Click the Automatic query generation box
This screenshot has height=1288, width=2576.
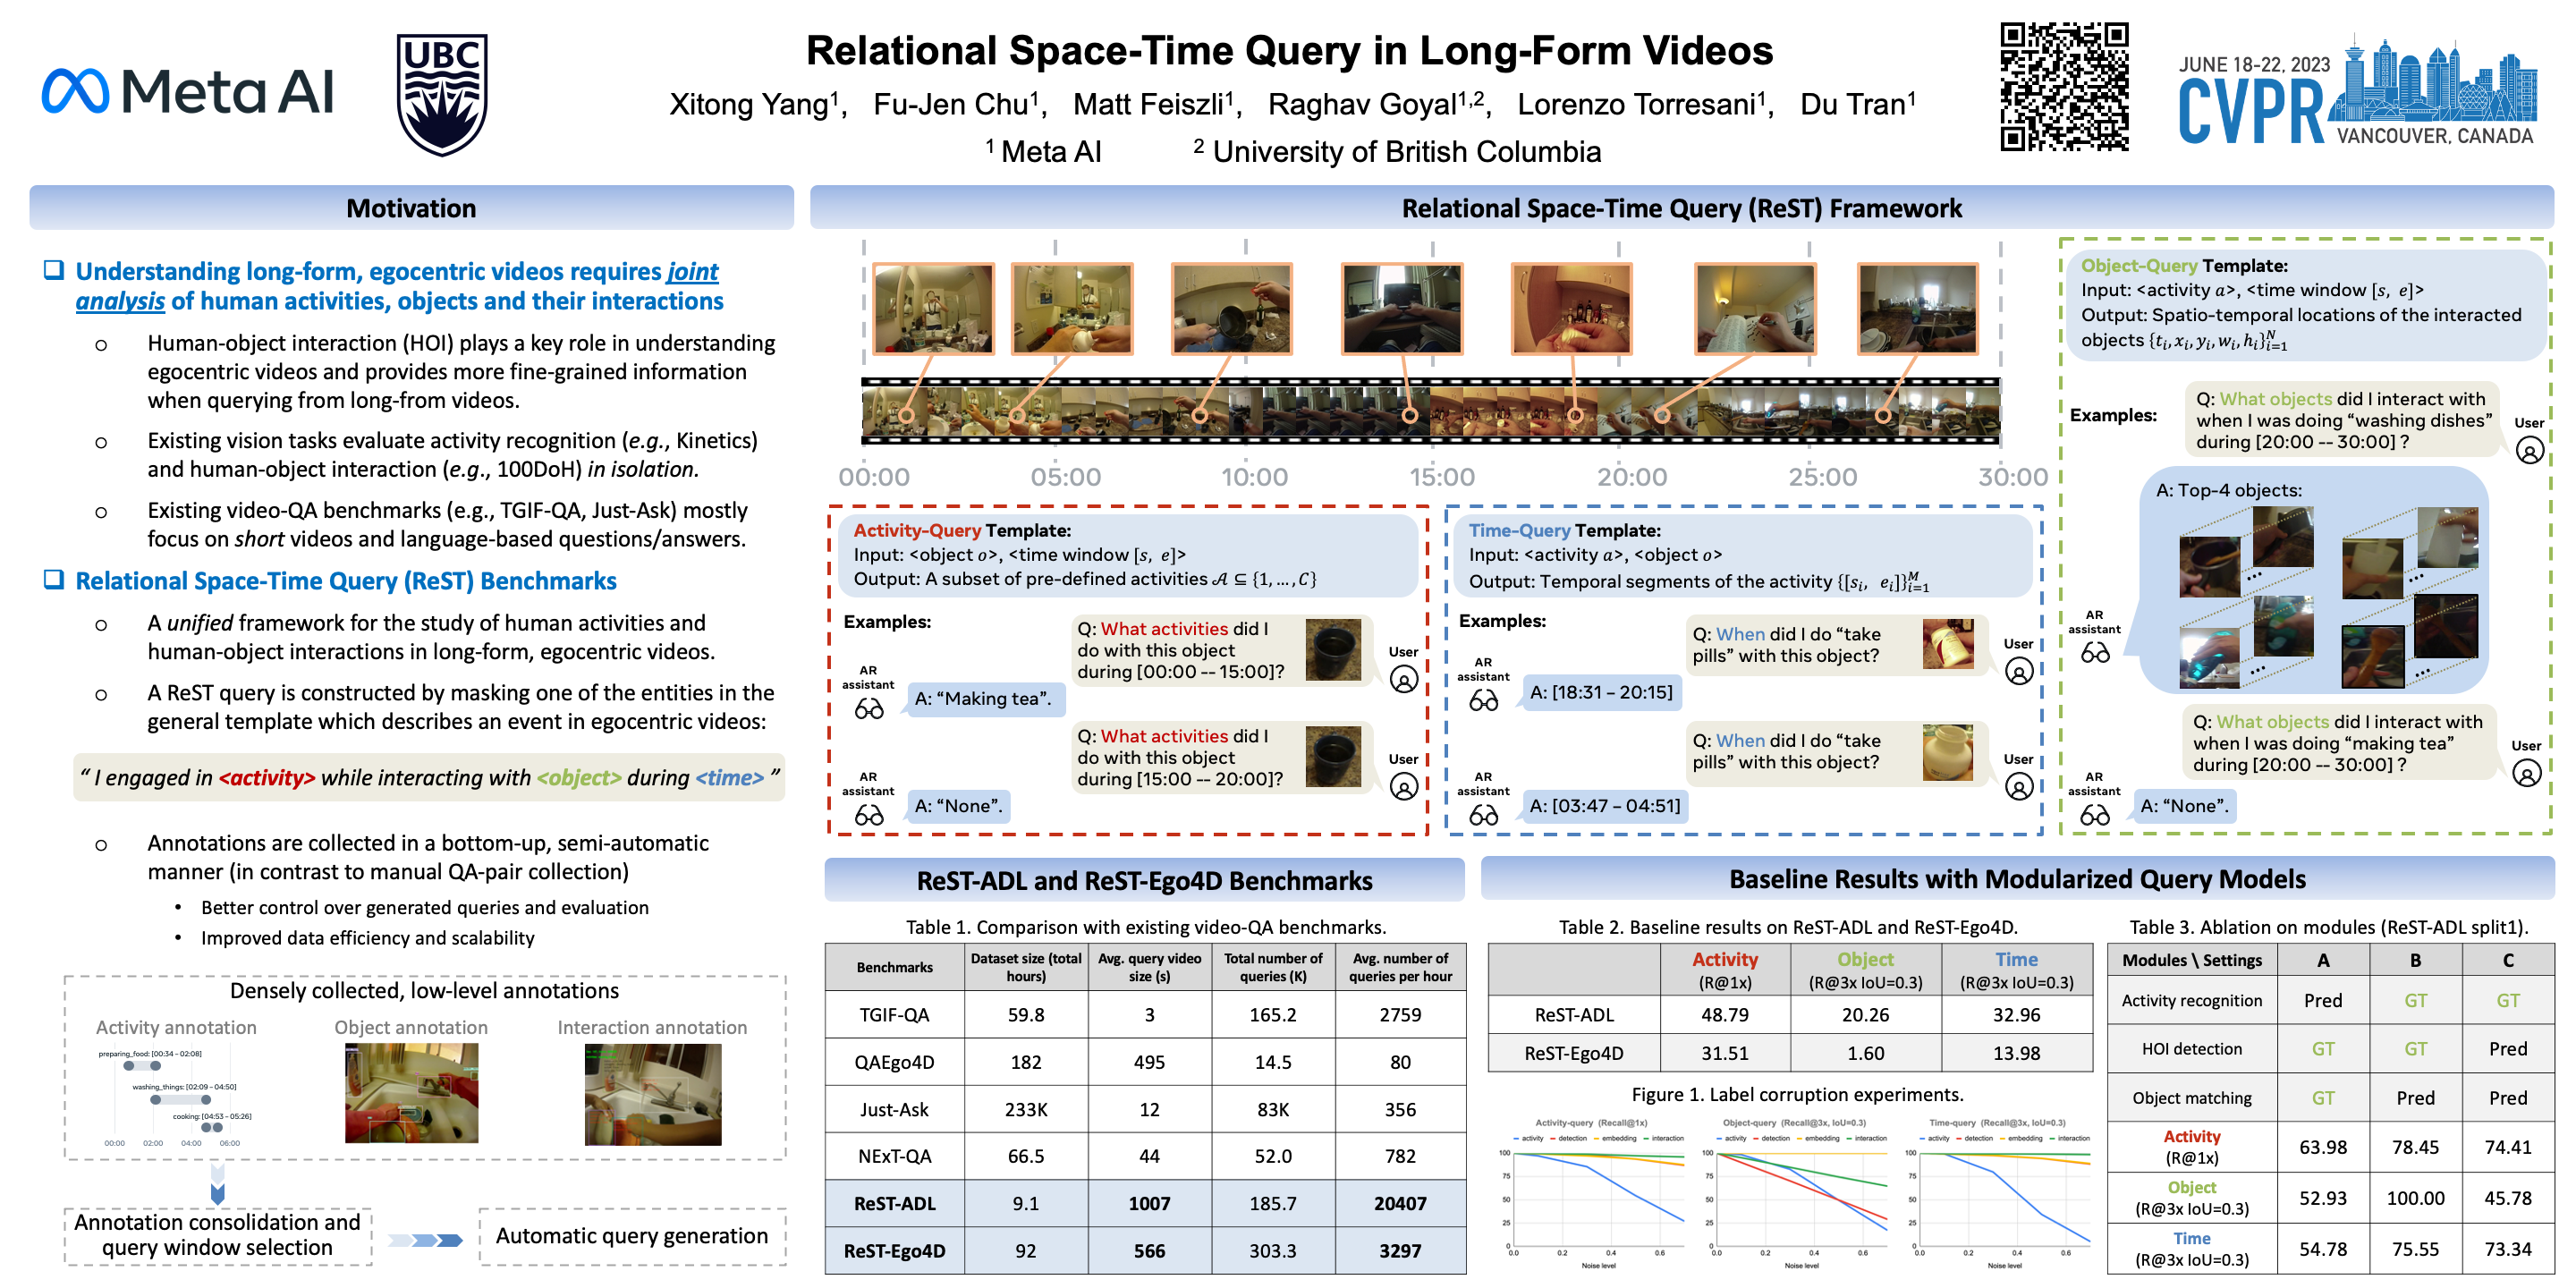pyautogui.click(x=631, y=1236)
